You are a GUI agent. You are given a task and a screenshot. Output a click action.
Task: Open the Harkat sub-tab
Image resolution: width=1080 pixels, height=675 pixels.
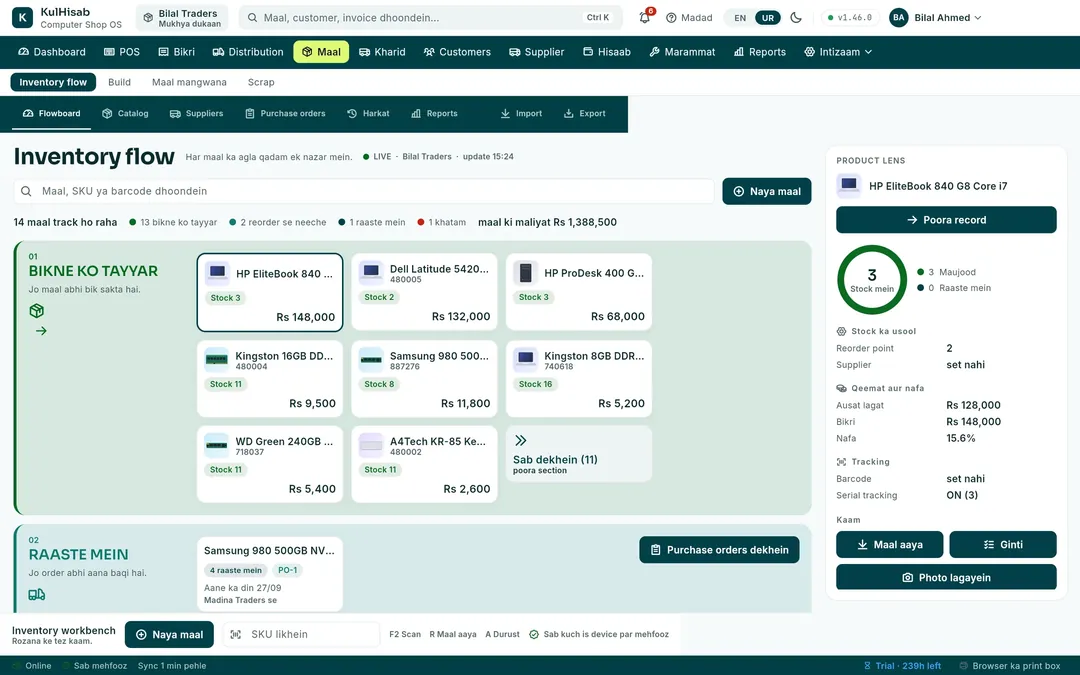[368, 114]
